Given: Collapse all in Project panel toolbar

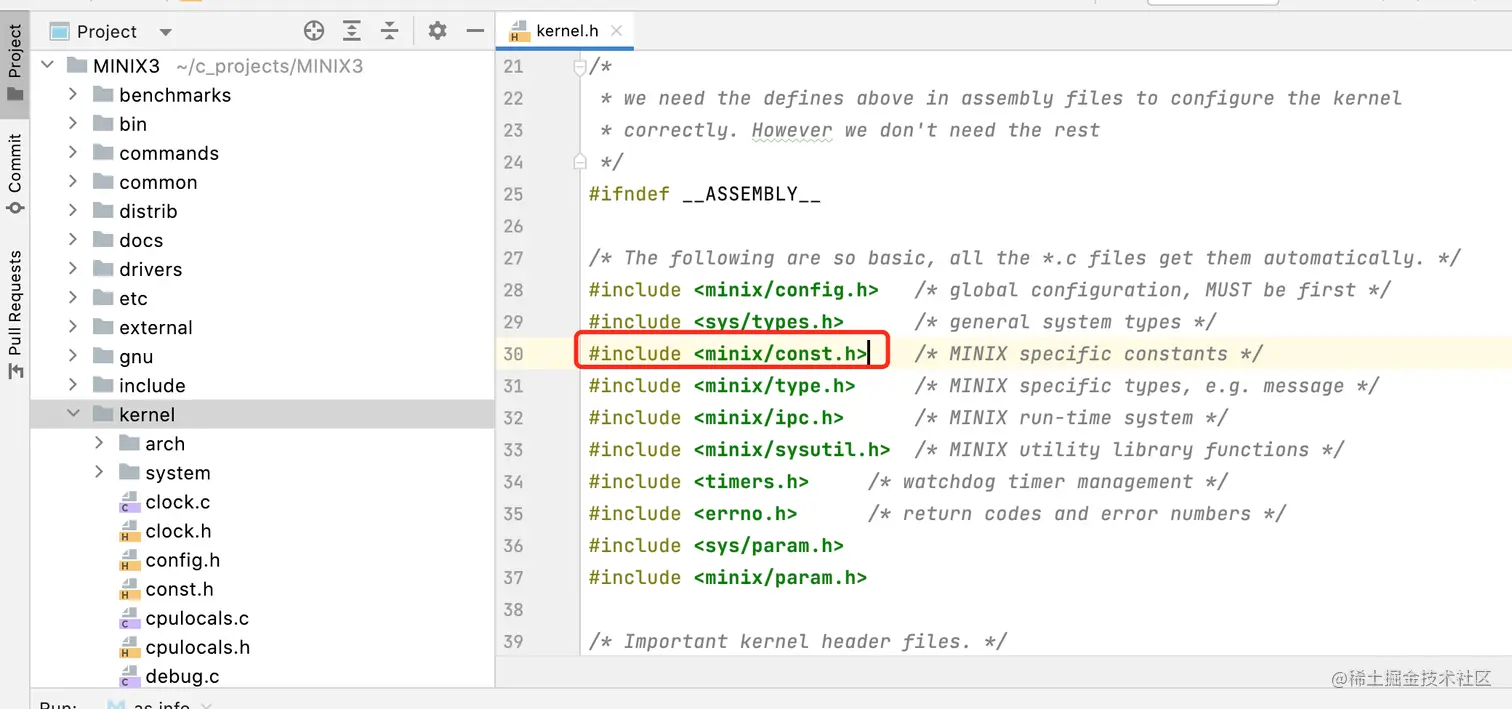Looking at the screenshot, I should [x=390, y=31].
